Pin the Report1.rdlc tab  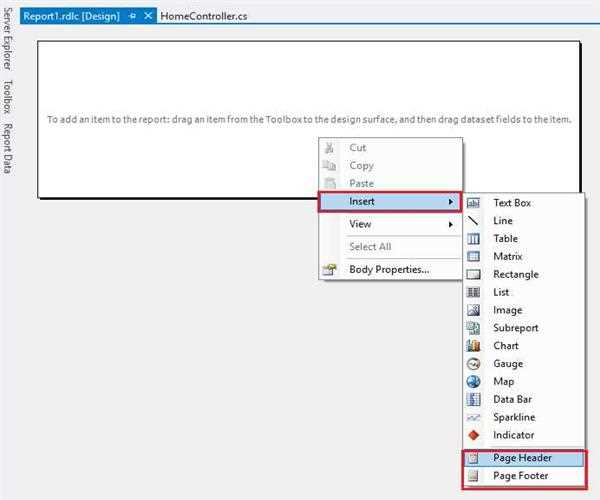click(x=133, y=16)
